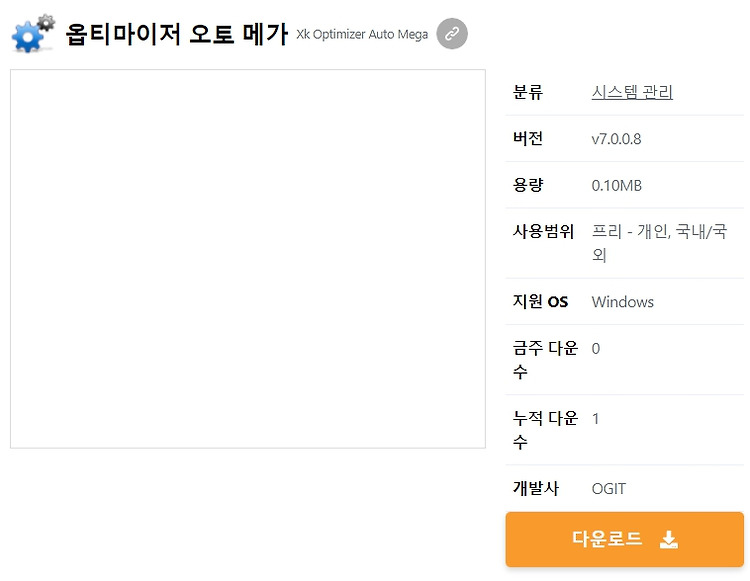Click the 분류 label
The width and height of the screenshot is (750, 581).
click(x=528, y=92)
